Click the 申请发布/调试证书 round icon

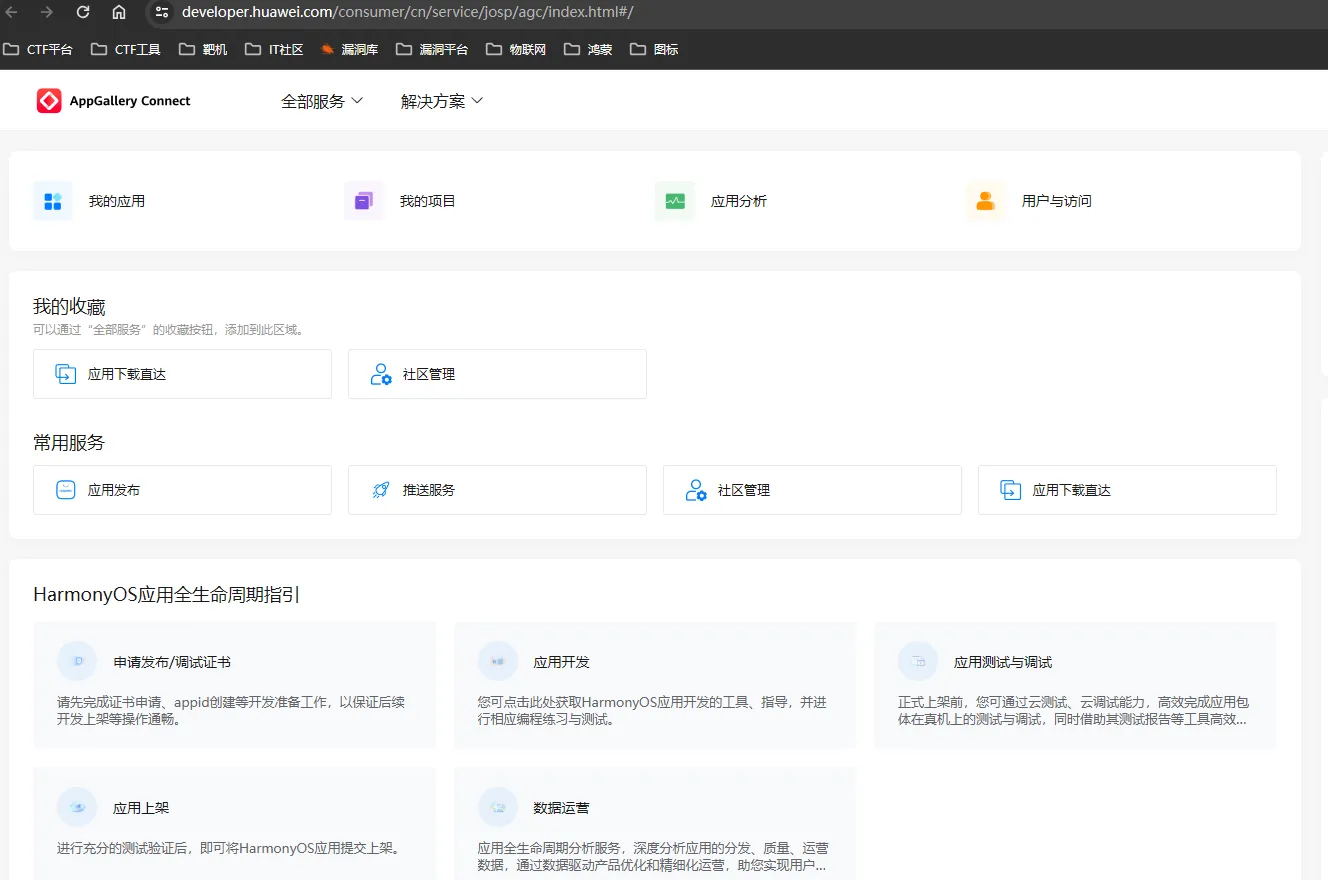point(77,662)
